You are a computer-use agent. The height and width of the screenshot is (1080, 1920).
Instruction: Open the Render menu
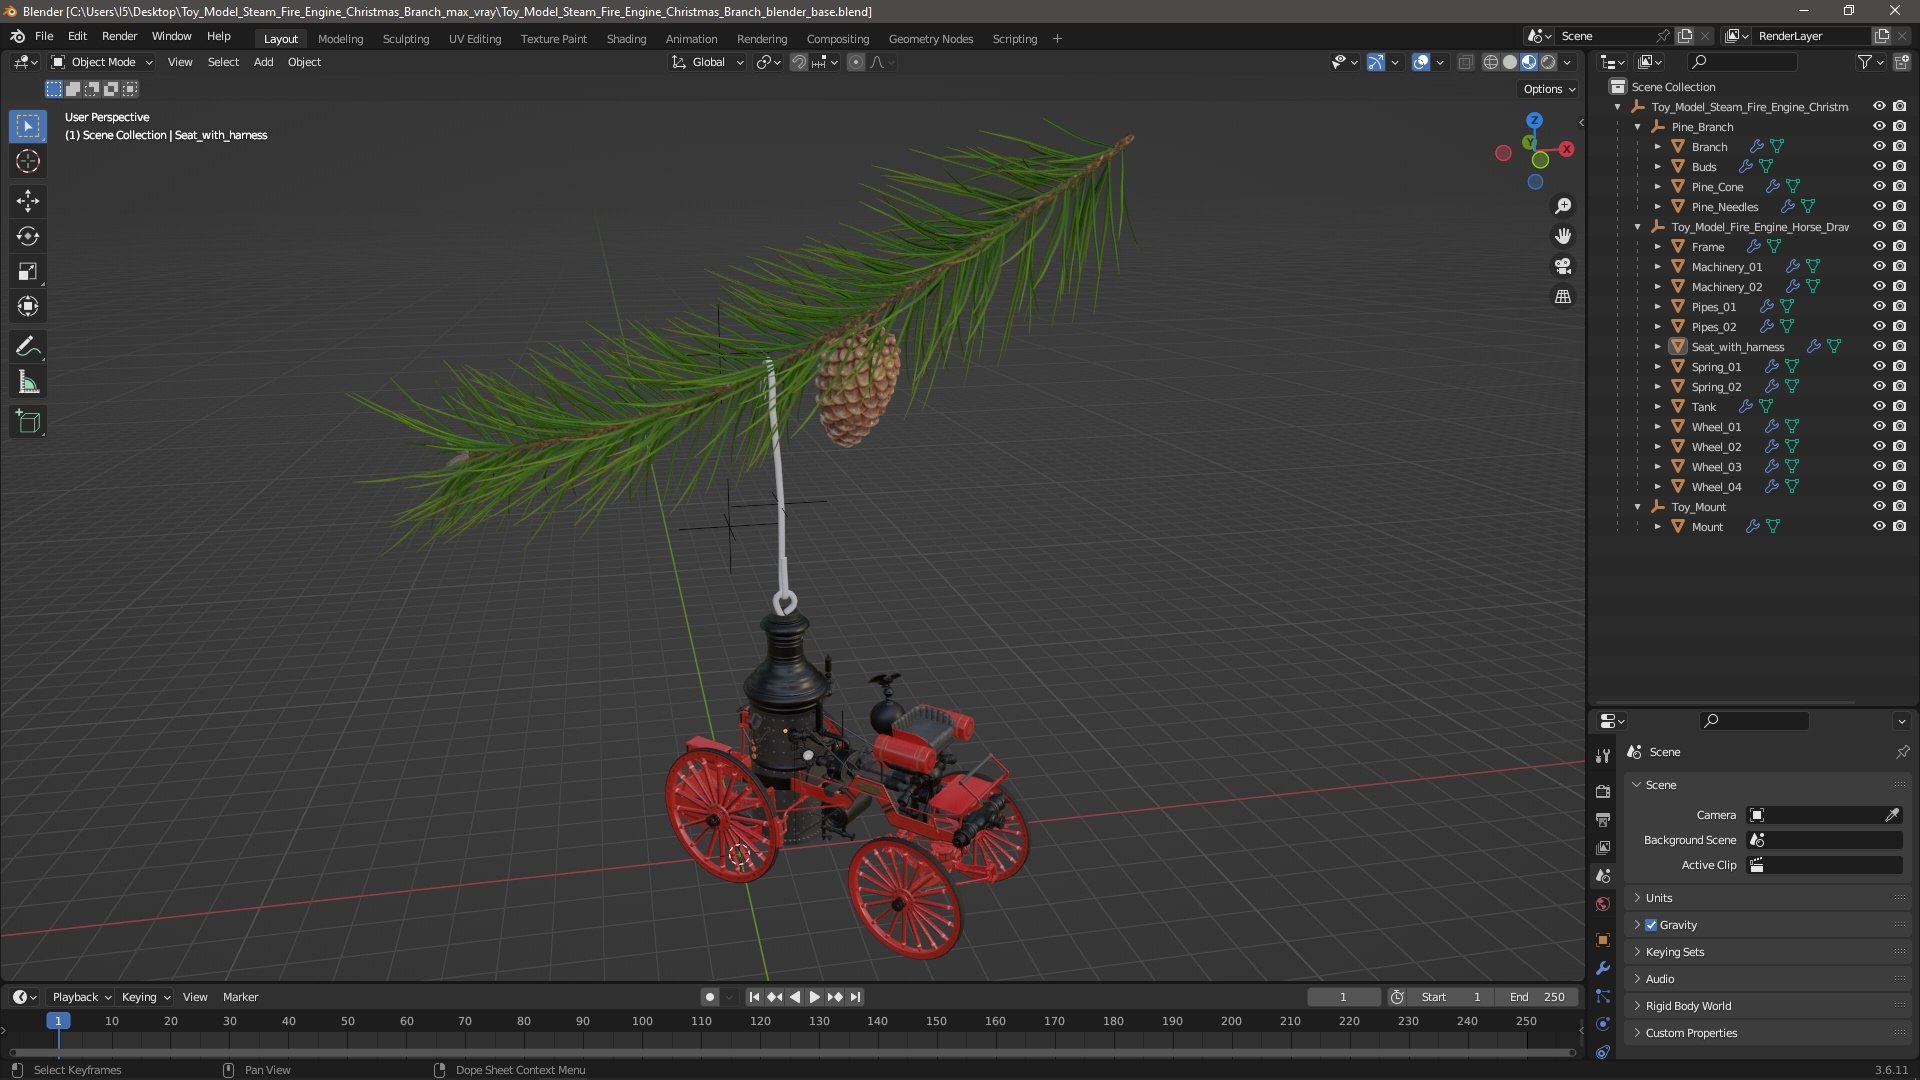pos(119,36)
